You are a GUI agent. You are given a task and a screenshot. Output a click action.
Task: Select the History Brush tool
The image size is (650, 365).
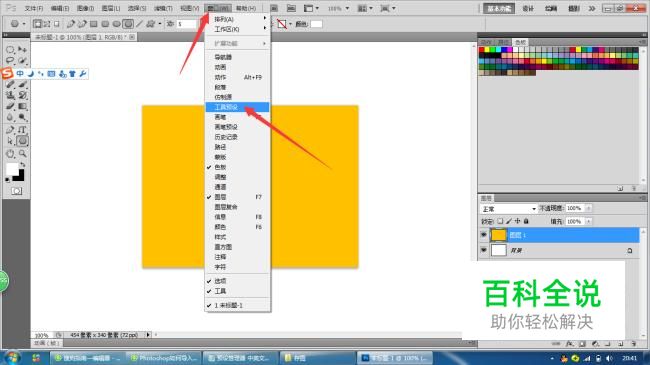pyautogui.click(x=22, y=95)
